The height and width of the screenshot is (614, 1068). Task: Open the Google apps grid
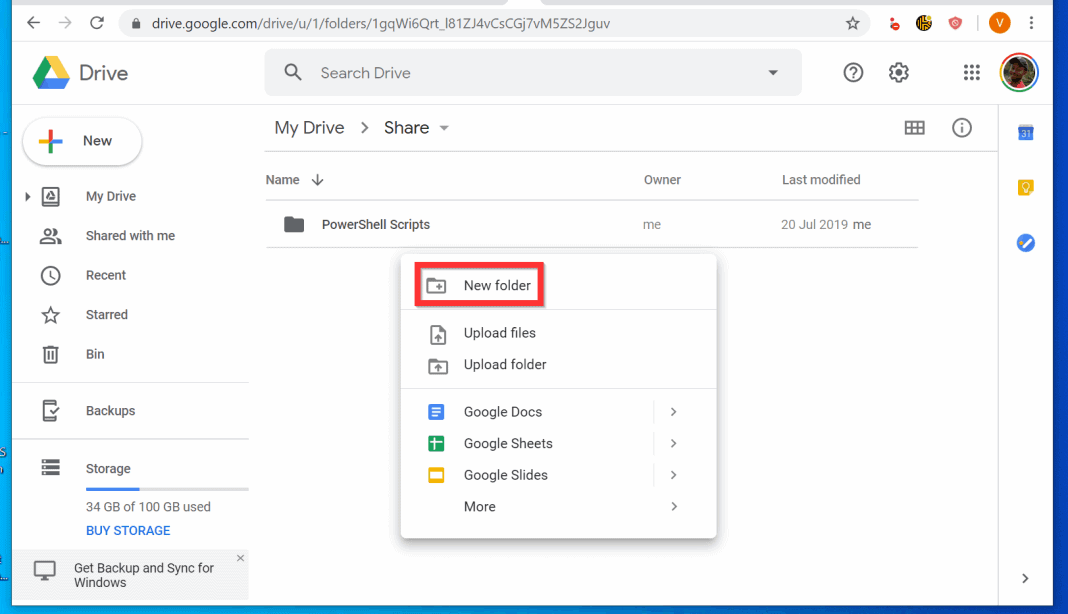(971, 72)
